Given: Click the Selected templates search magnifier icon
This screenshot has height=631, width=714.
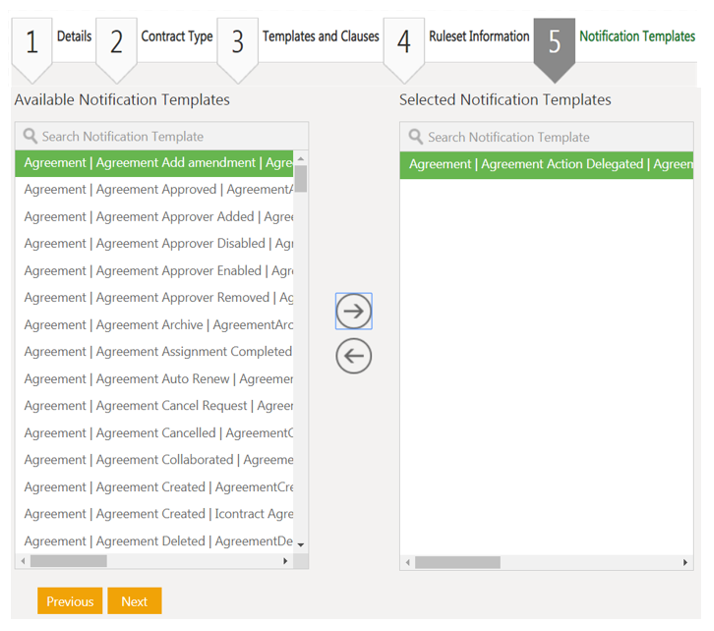Looking at the screenshot, I should tap(416, 137).
